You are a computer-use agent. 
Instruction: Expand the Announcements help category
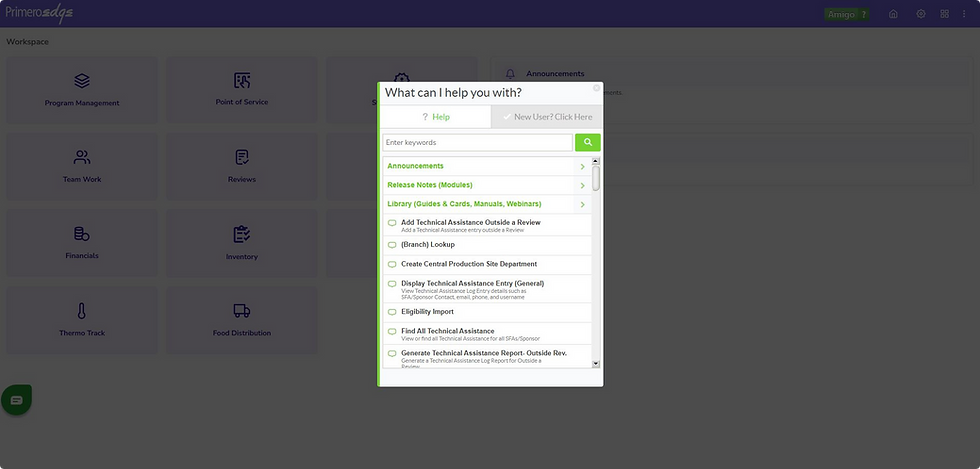coord(487,166)
